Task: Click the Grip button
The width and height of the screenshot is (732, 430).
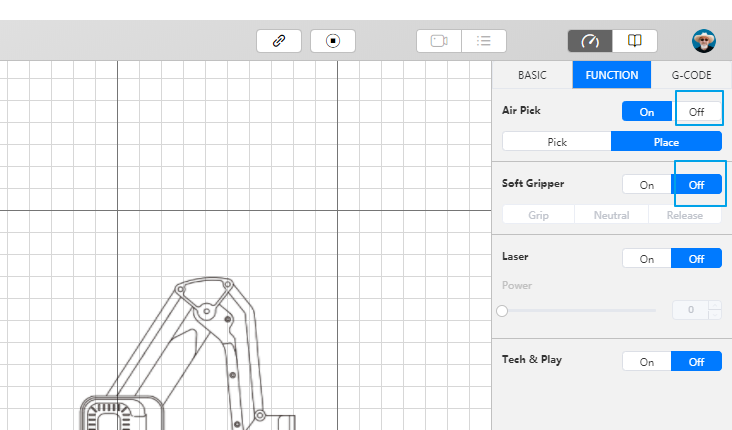Action: (538, 215)
